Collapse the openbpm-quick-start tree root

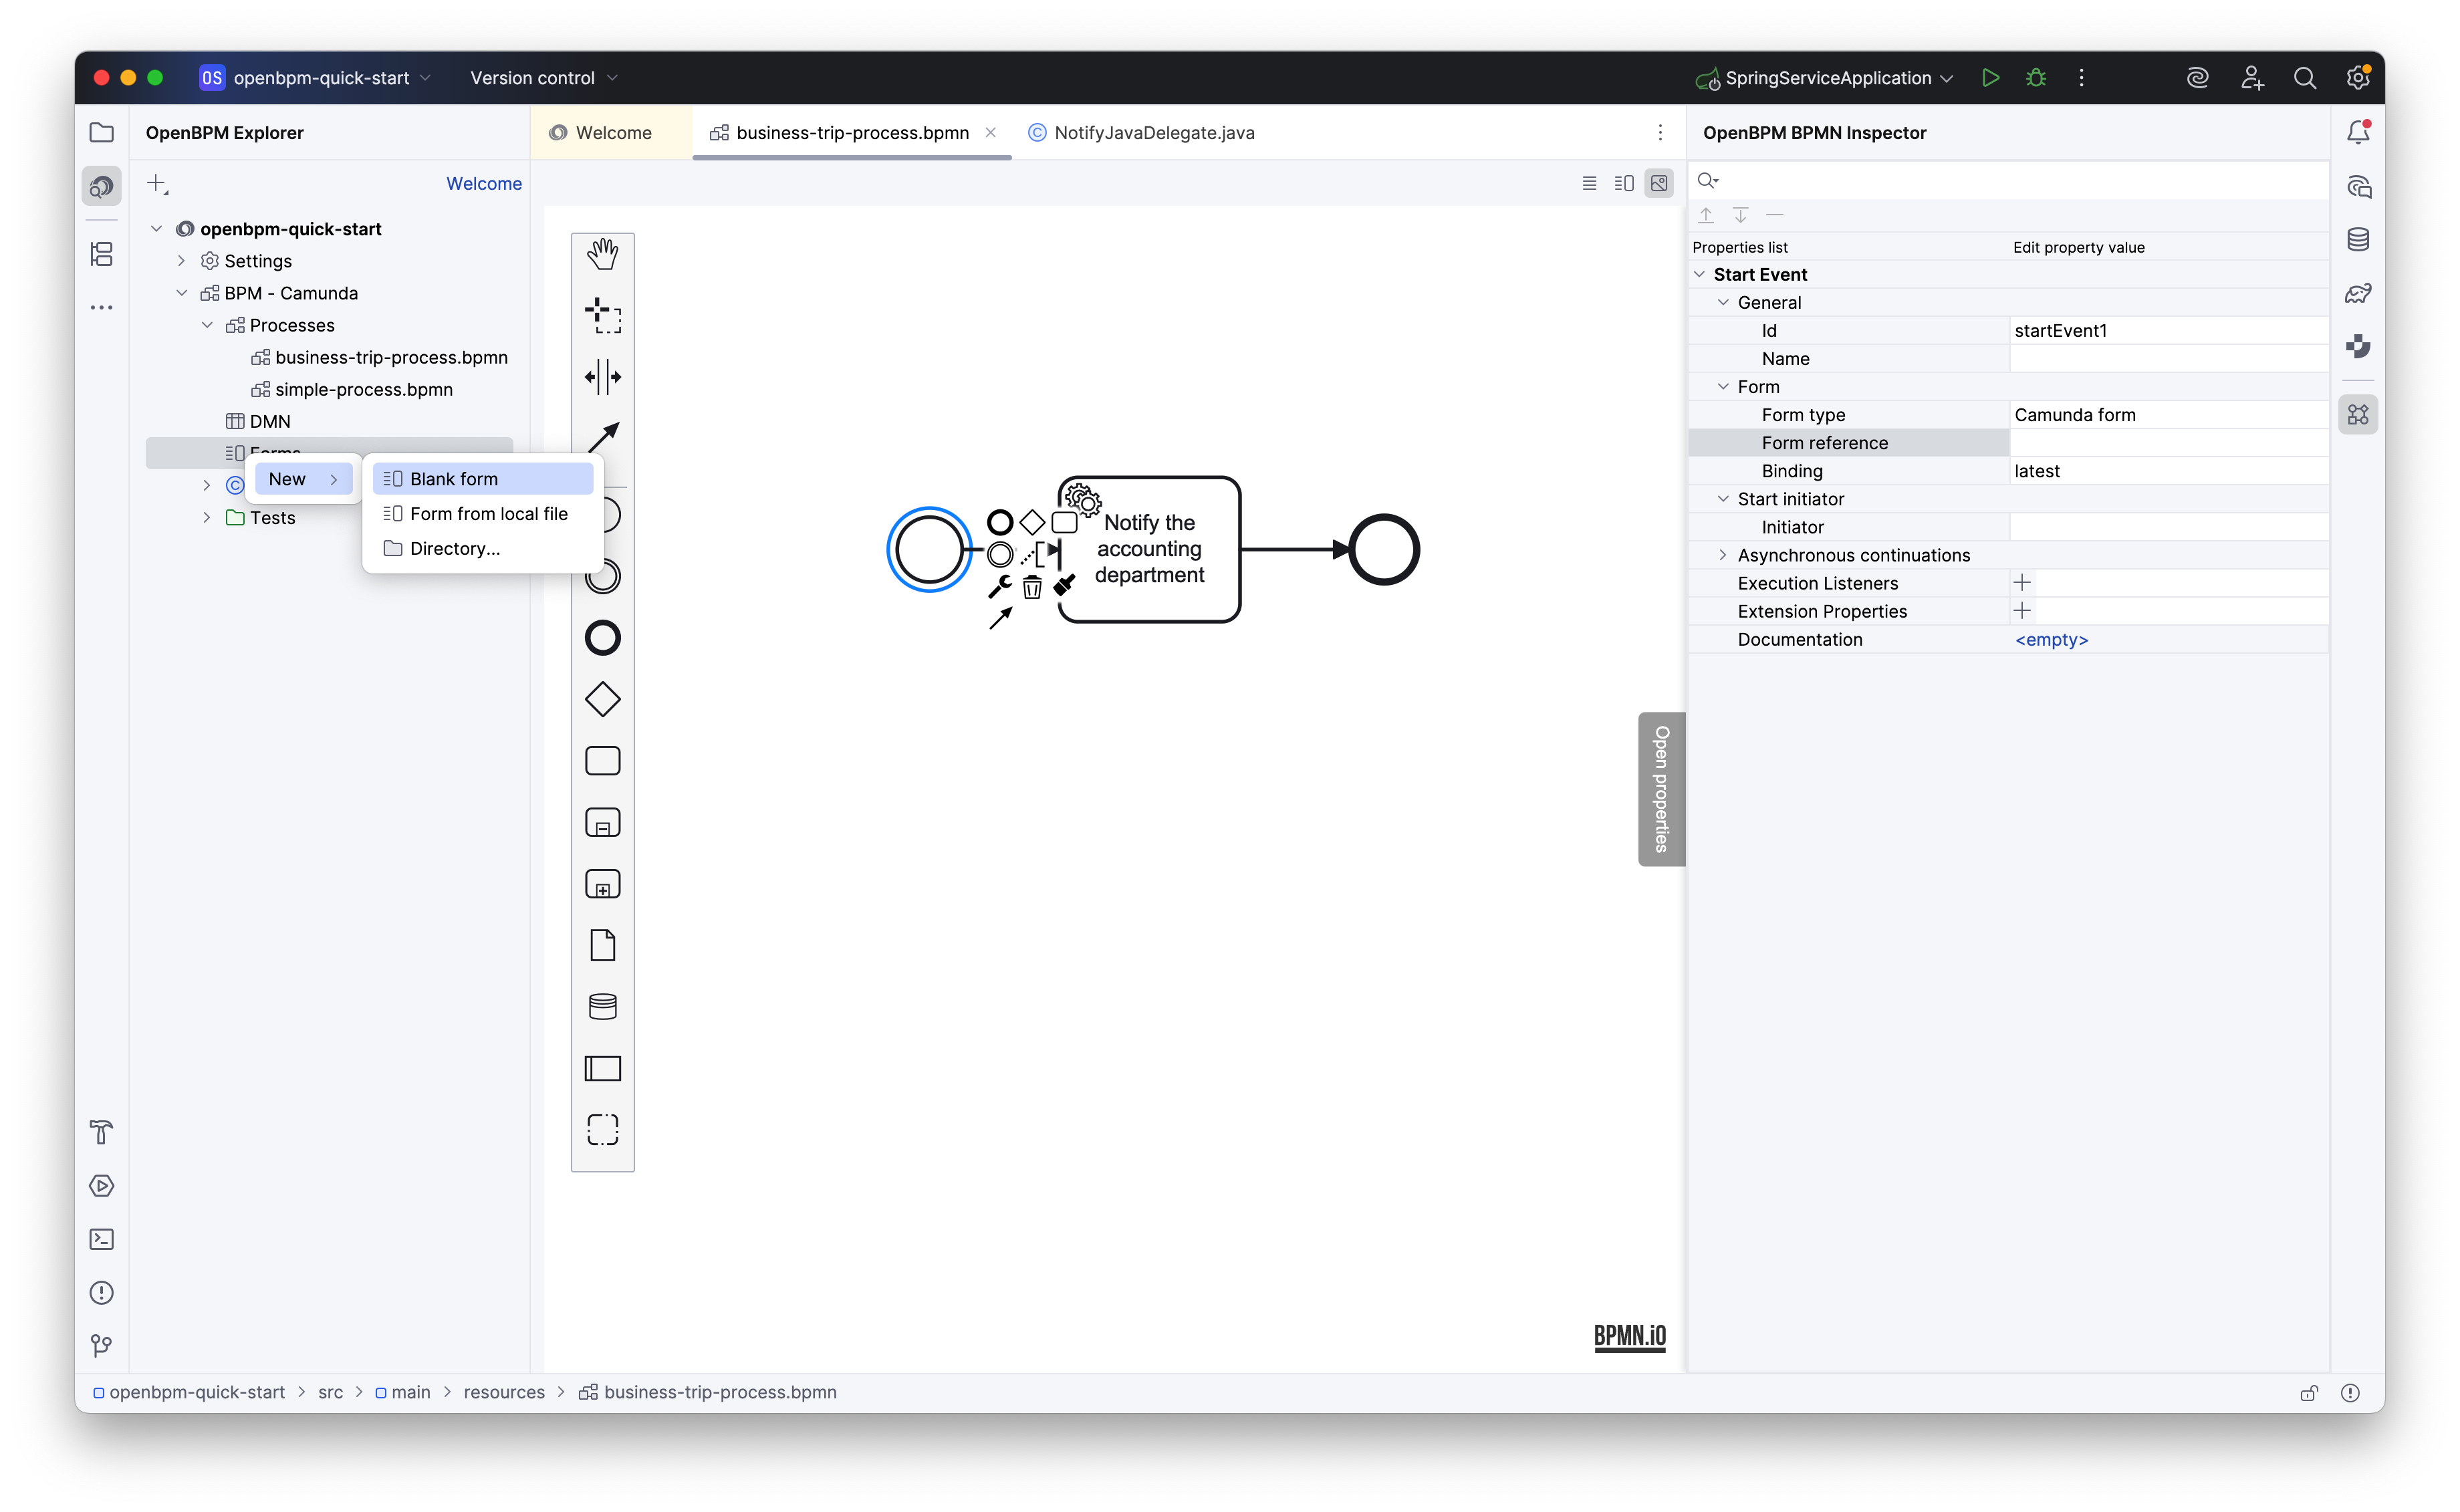156,229
